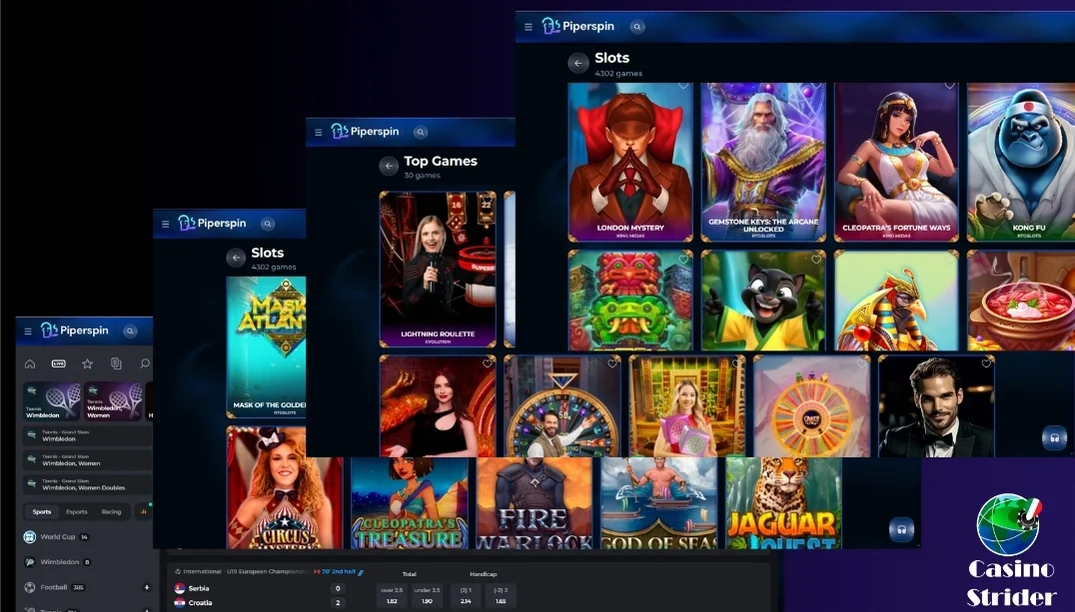Click search icon in small Slots window header

click(268, 223)
